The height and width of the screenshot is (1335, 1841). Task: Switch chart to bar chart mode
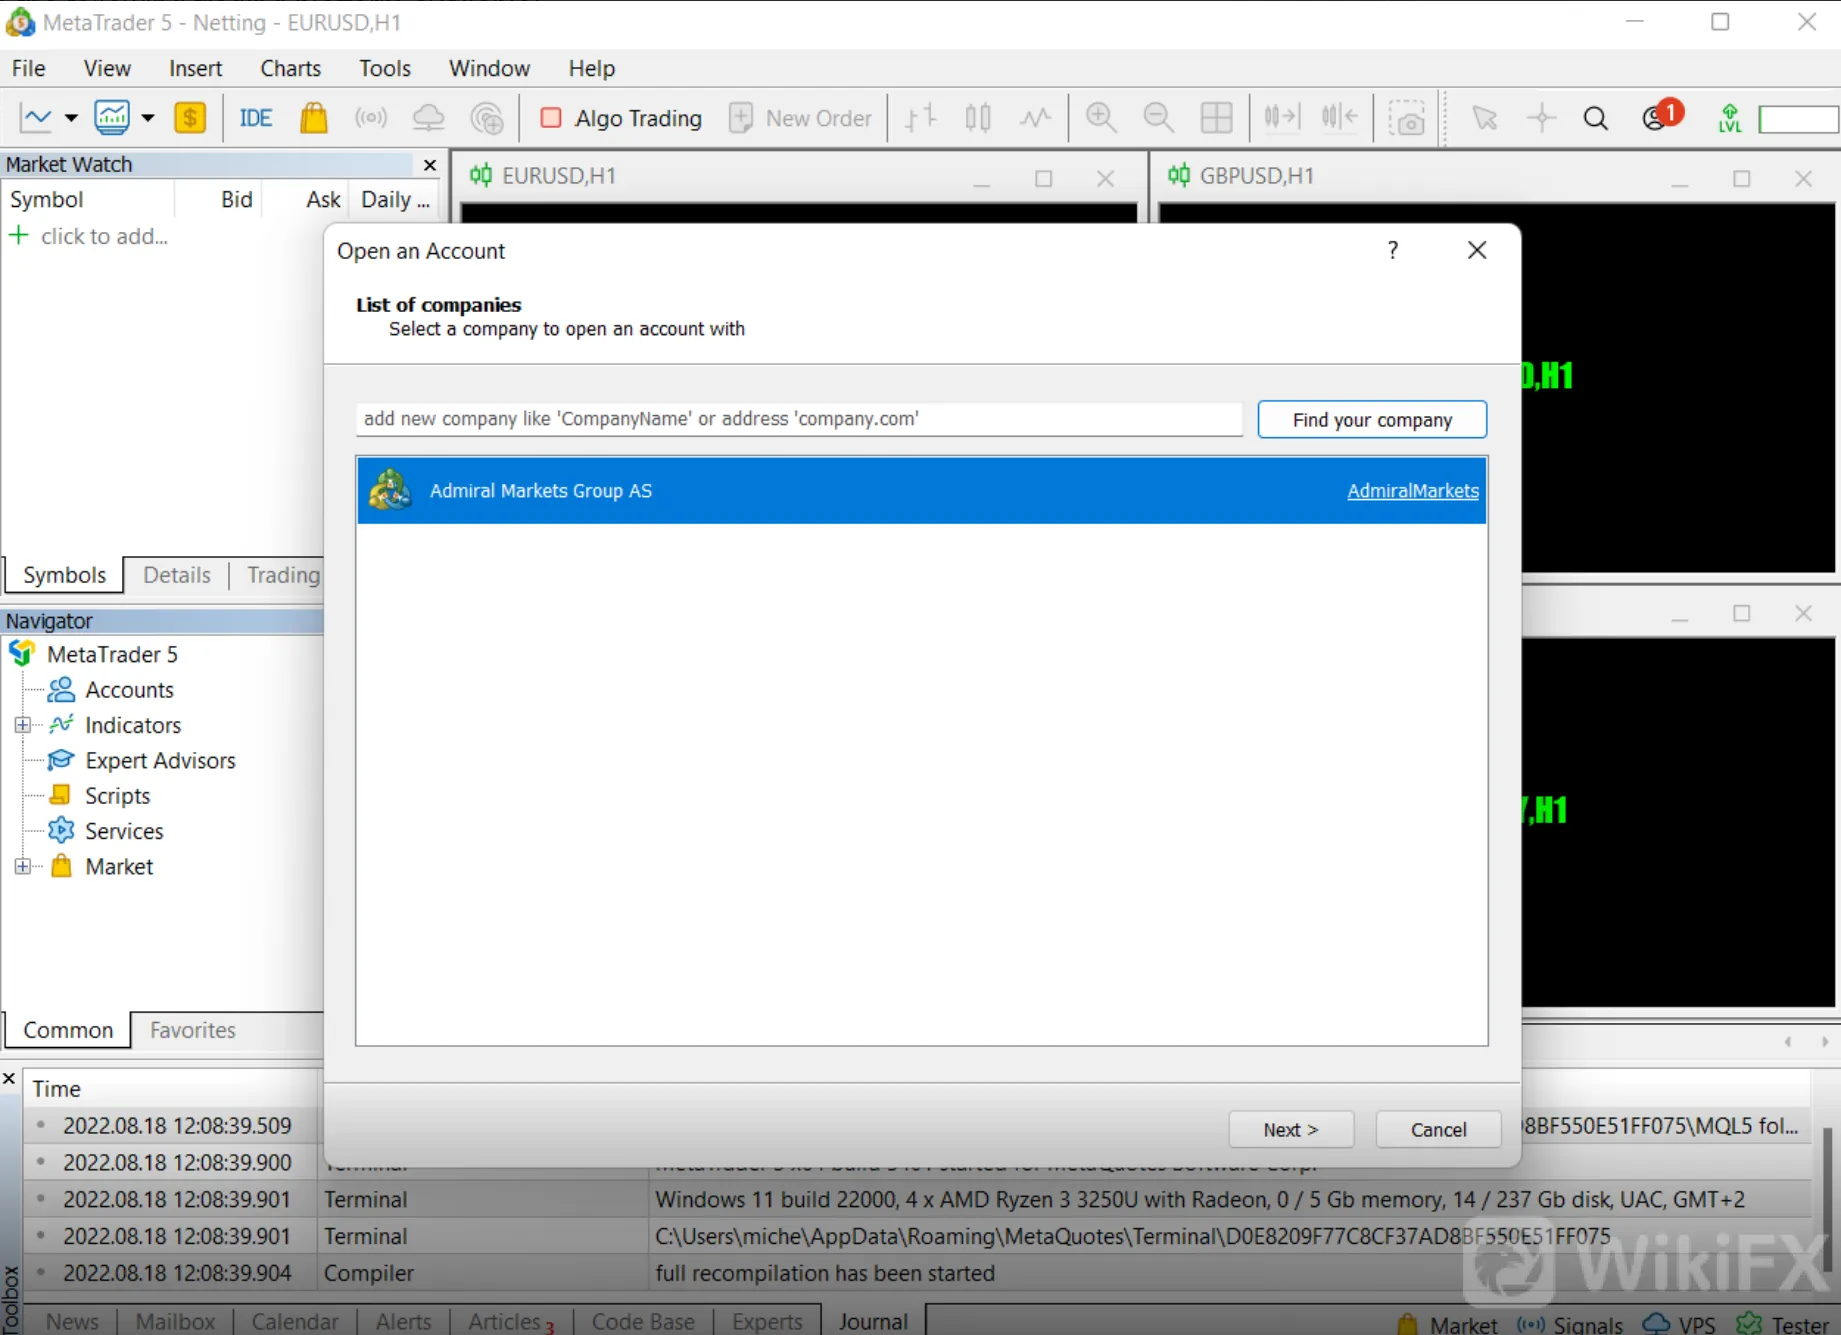tap(921, 118)
